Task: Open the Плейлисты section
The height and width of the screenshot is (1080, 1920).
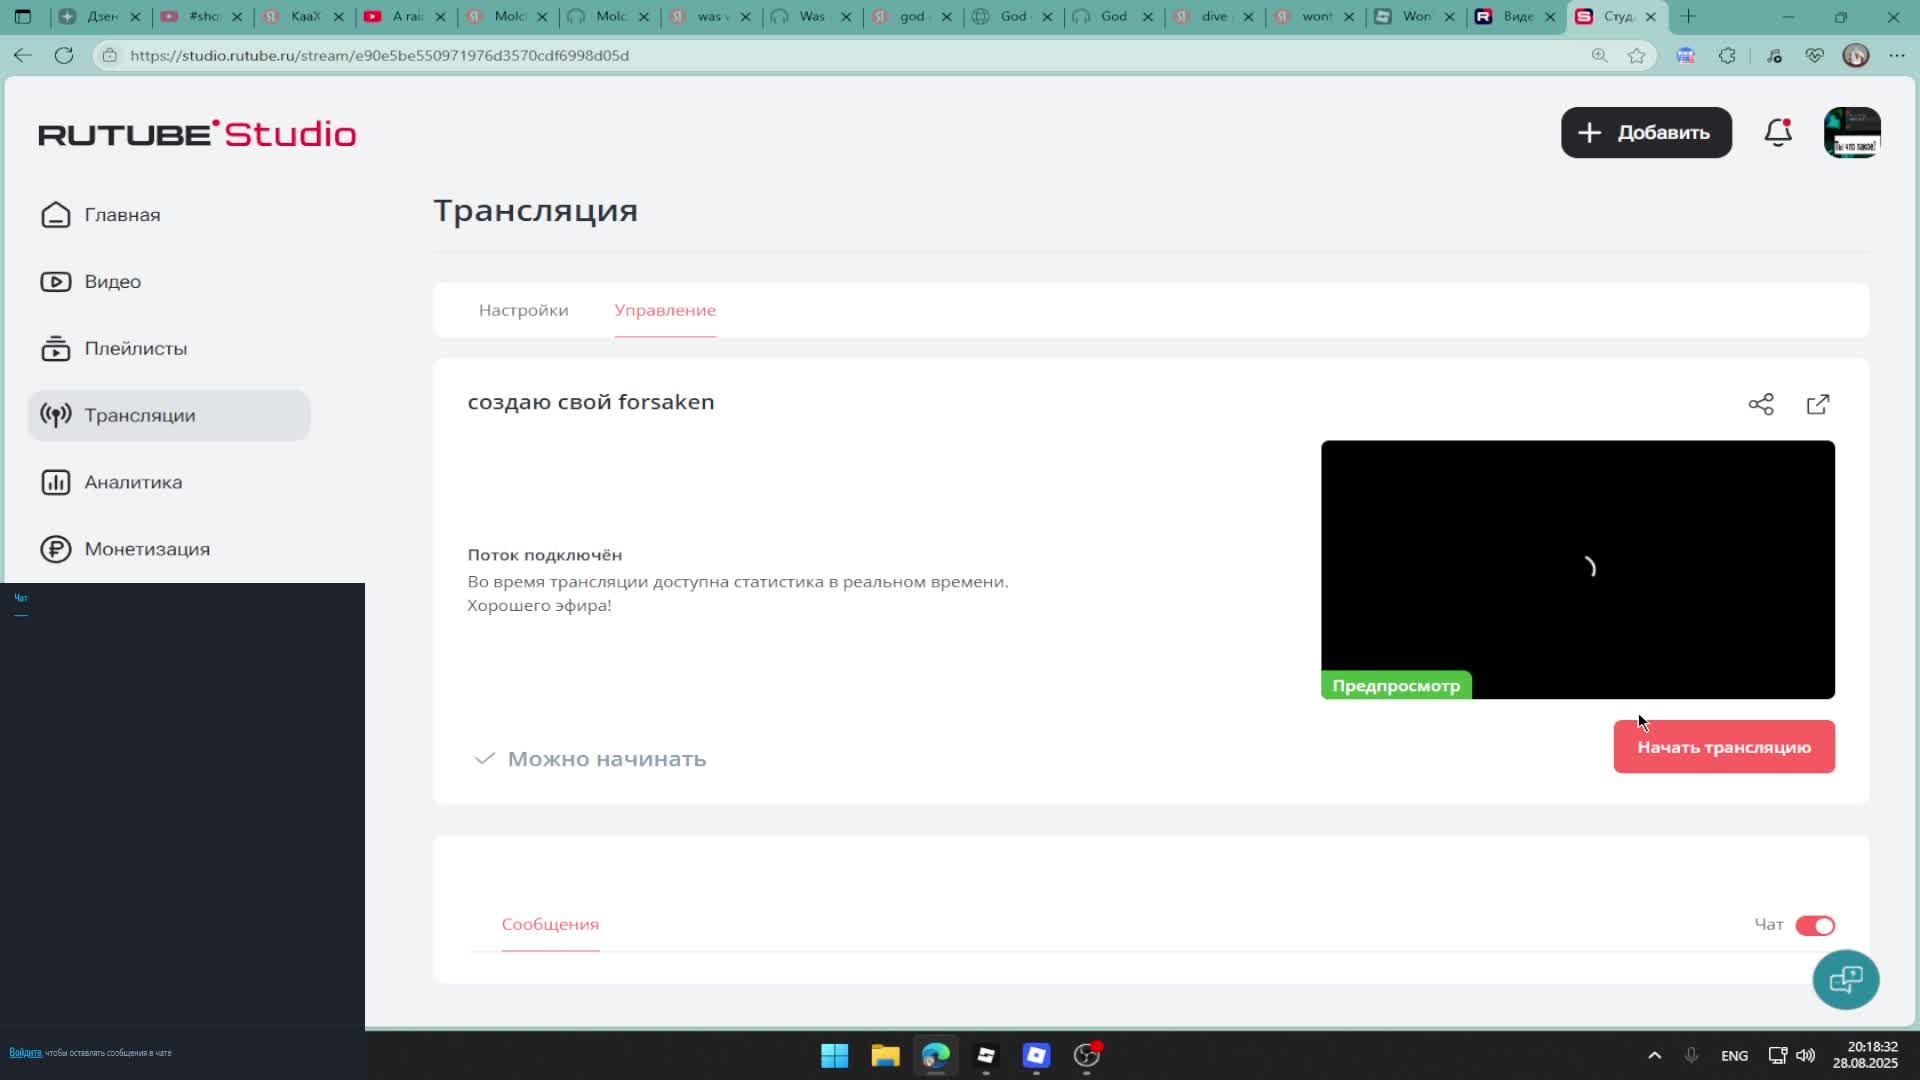Action: pos(135,348)
